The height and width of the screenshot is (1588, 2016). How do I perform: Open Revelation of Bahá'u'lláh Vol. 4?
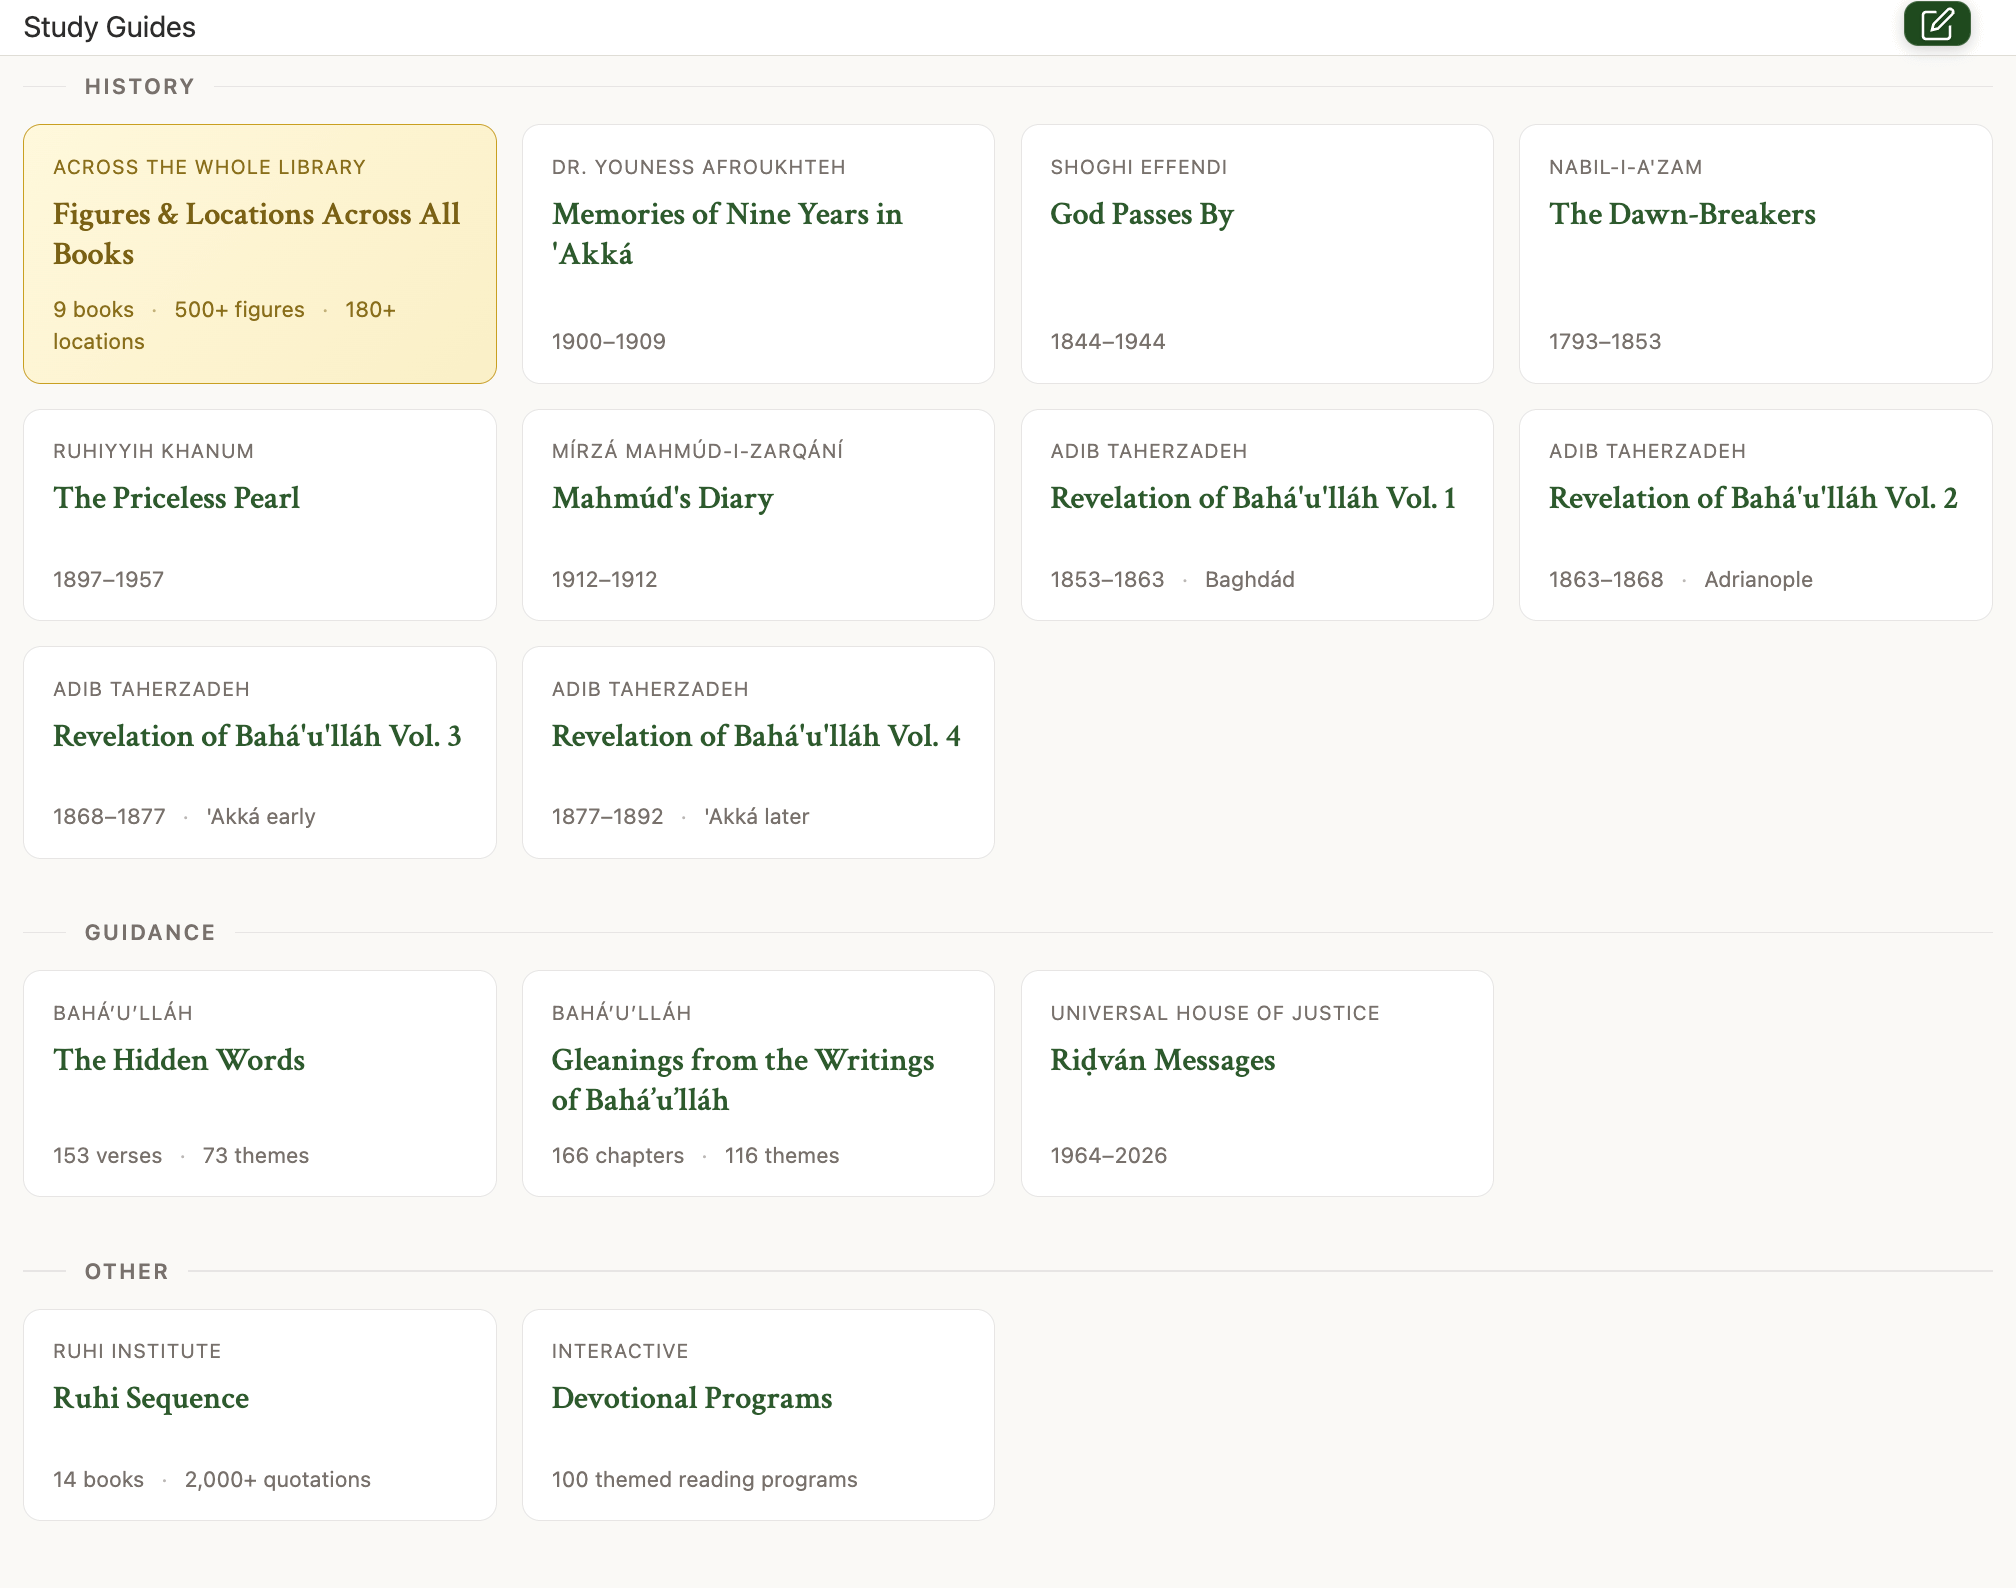pos(758,752)
